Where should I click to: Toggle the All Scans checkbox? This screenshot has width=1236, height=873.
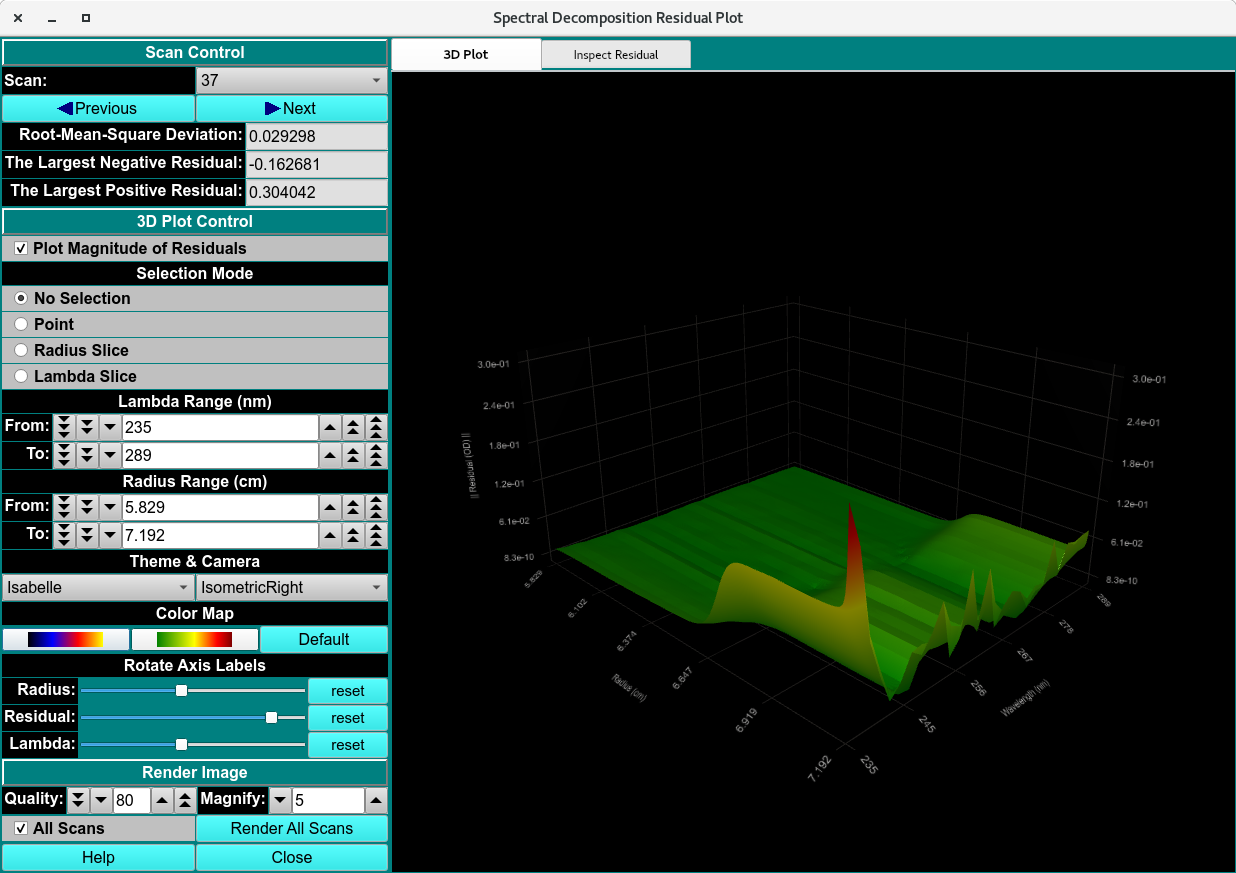coord(21,828)
